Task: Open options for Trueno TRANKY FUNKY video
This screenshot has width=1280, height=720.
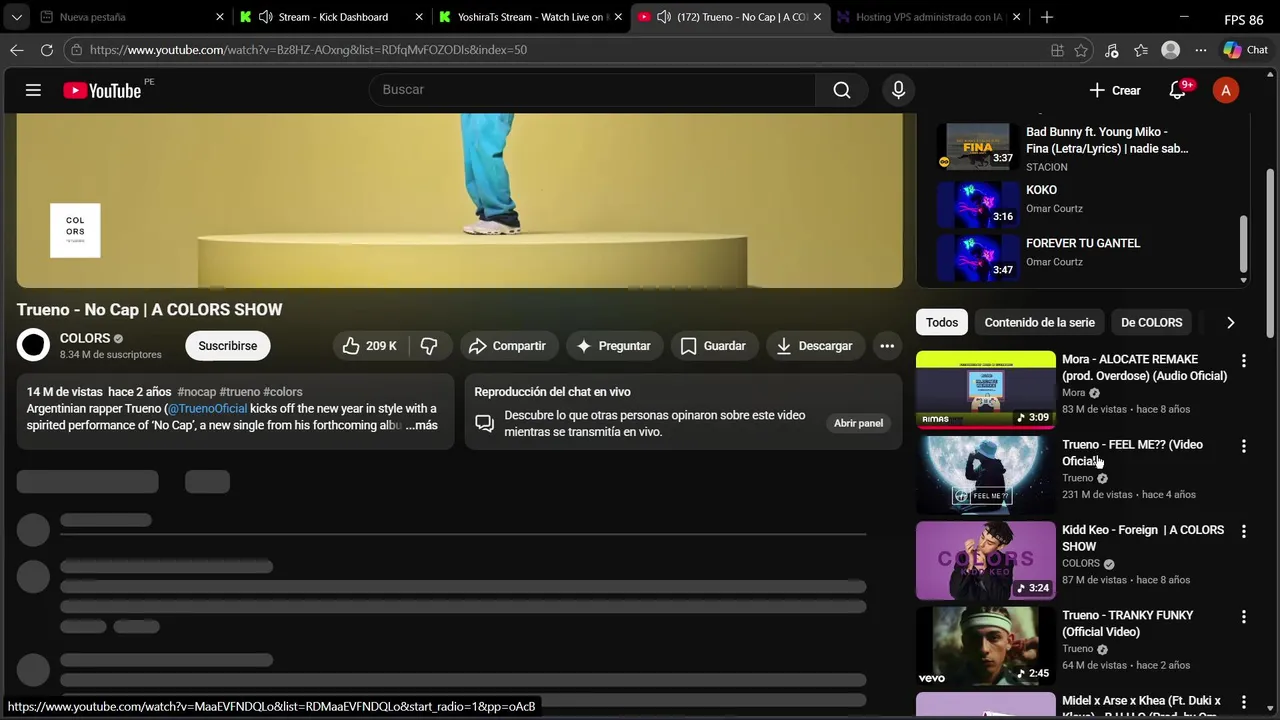Action: tap(1243, 616)
